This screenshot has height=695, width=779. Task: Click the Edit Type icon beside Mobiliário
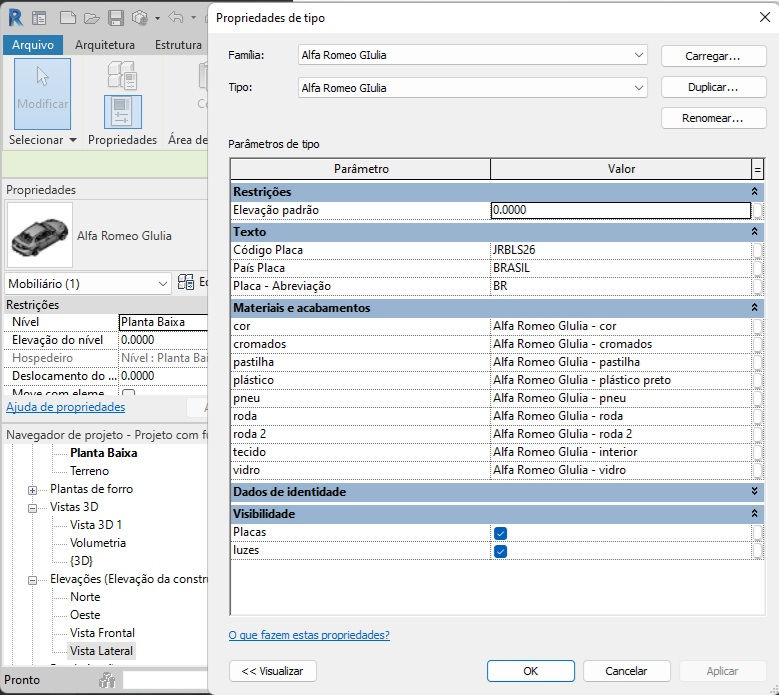pyautogui.click(x=186, y=282)
